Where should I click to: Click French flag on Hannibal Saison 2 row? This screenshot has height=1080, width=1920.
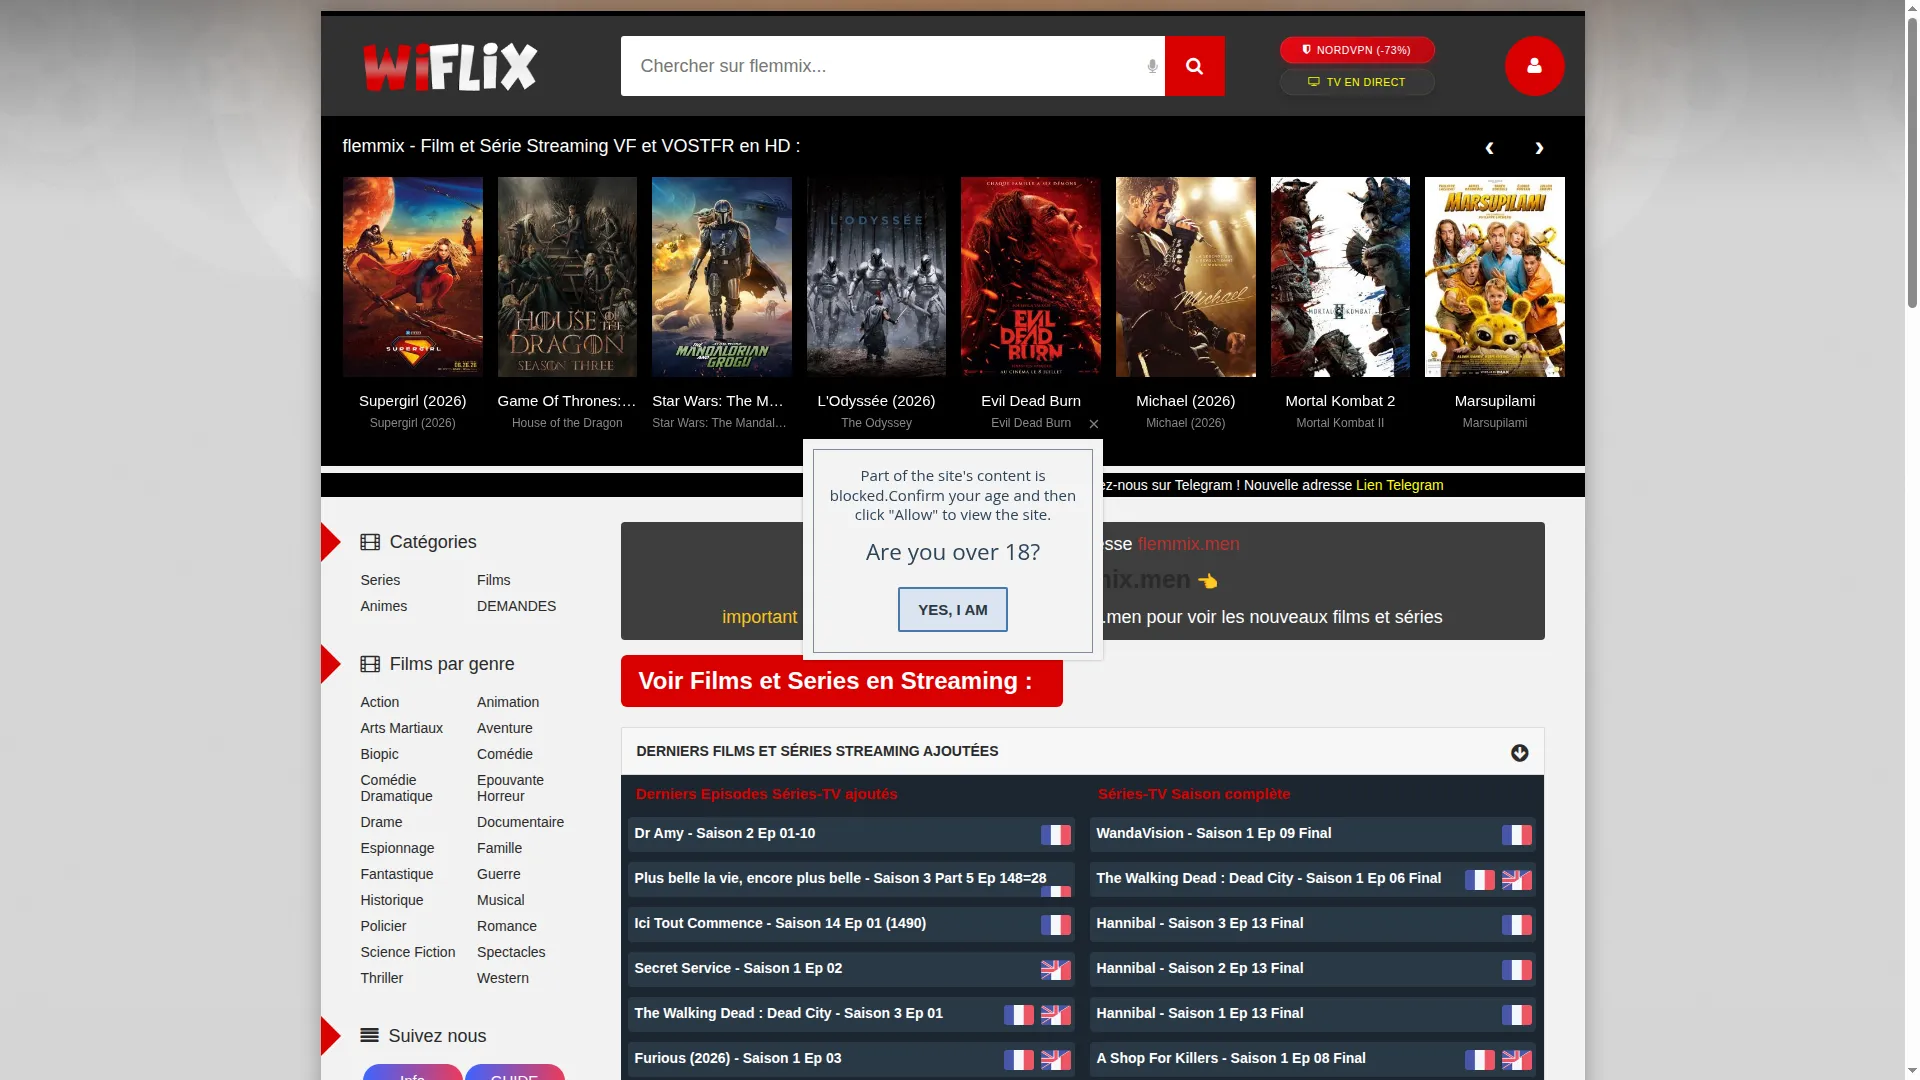click(x=1516, y=970)
